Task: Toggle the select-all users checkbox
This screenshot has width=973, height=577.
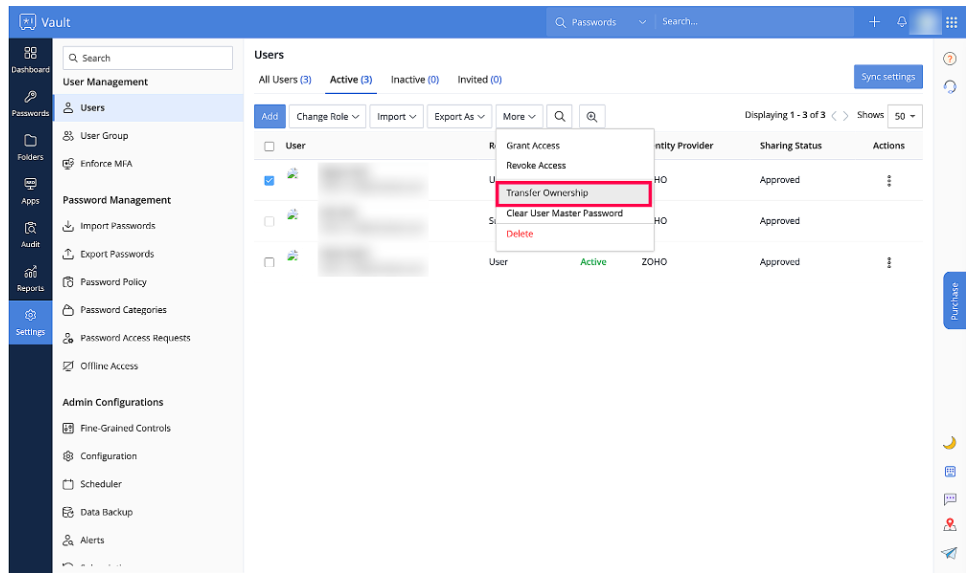Action: coord(269,146)
